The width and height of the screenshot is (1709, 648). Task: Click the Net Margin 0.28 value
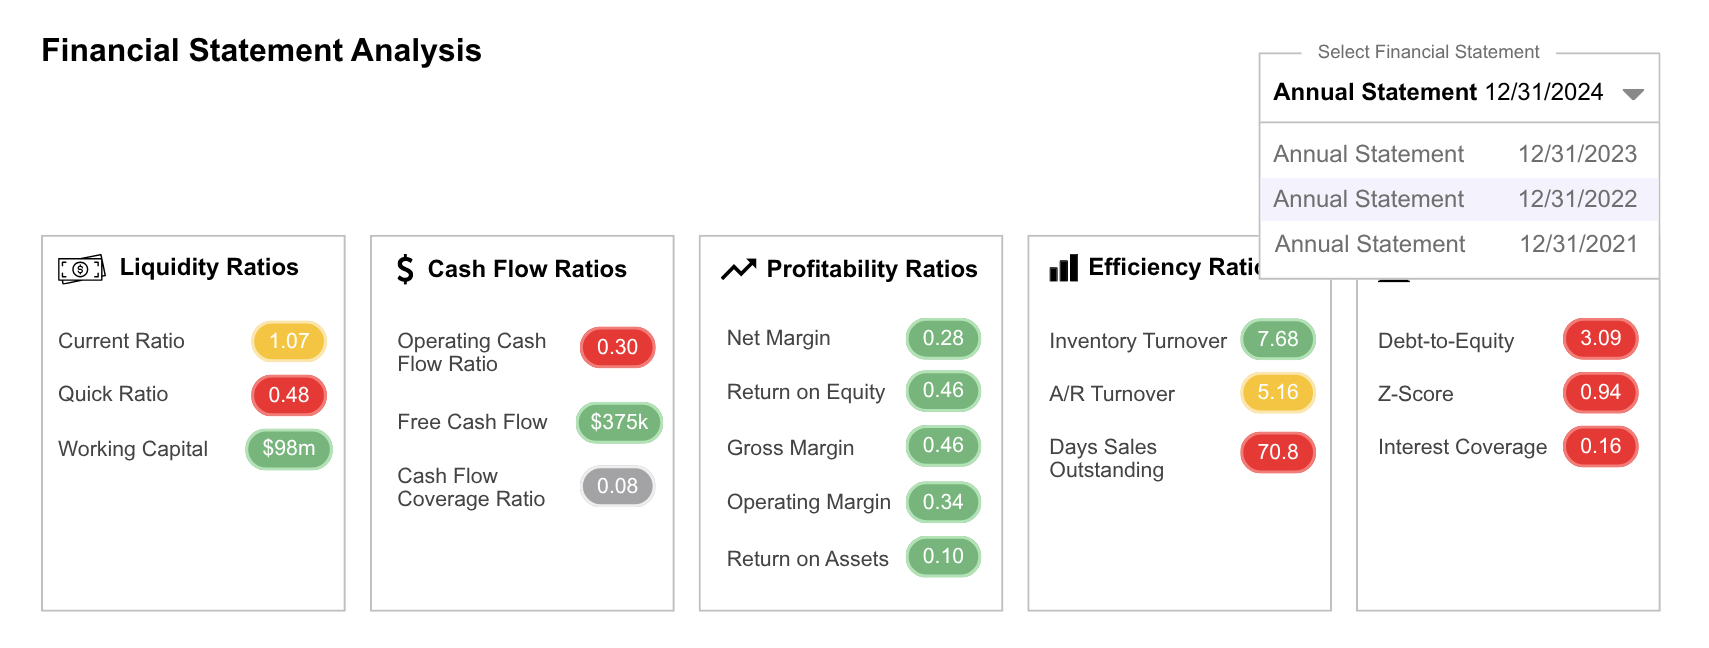coord(943,338)
